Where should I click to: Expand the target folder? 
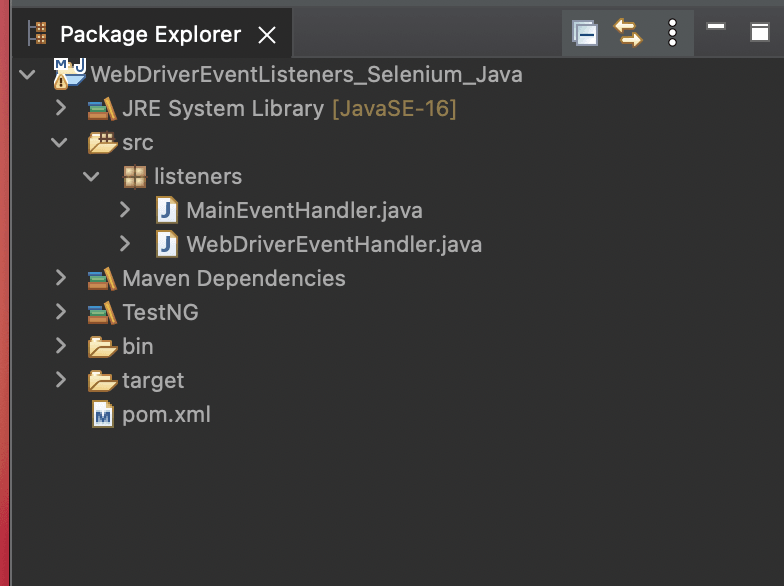click(x=61, y=381)
